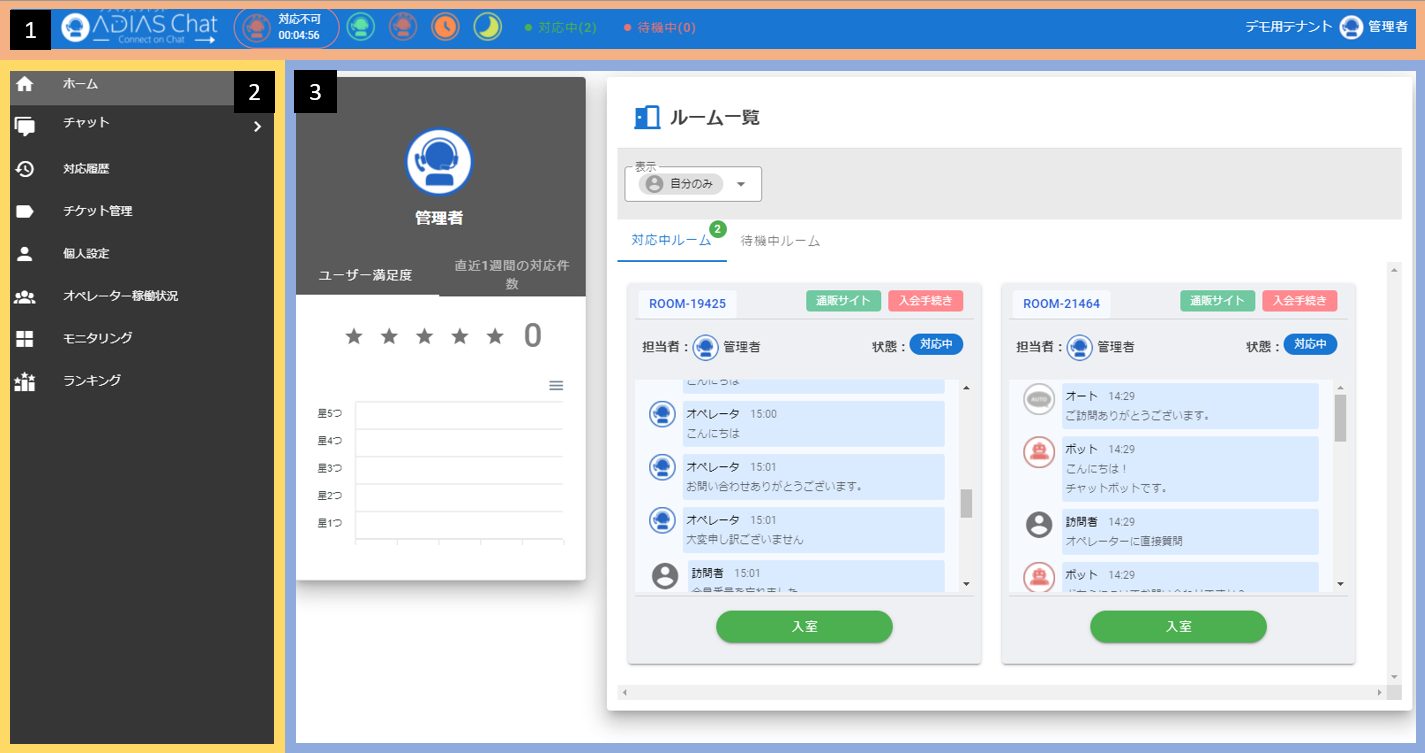Image resolution: width=1425 pixels, height=753 pixels.
Task: Expand the チャット sidebar submenu chevron
Action: coord(257,126)
